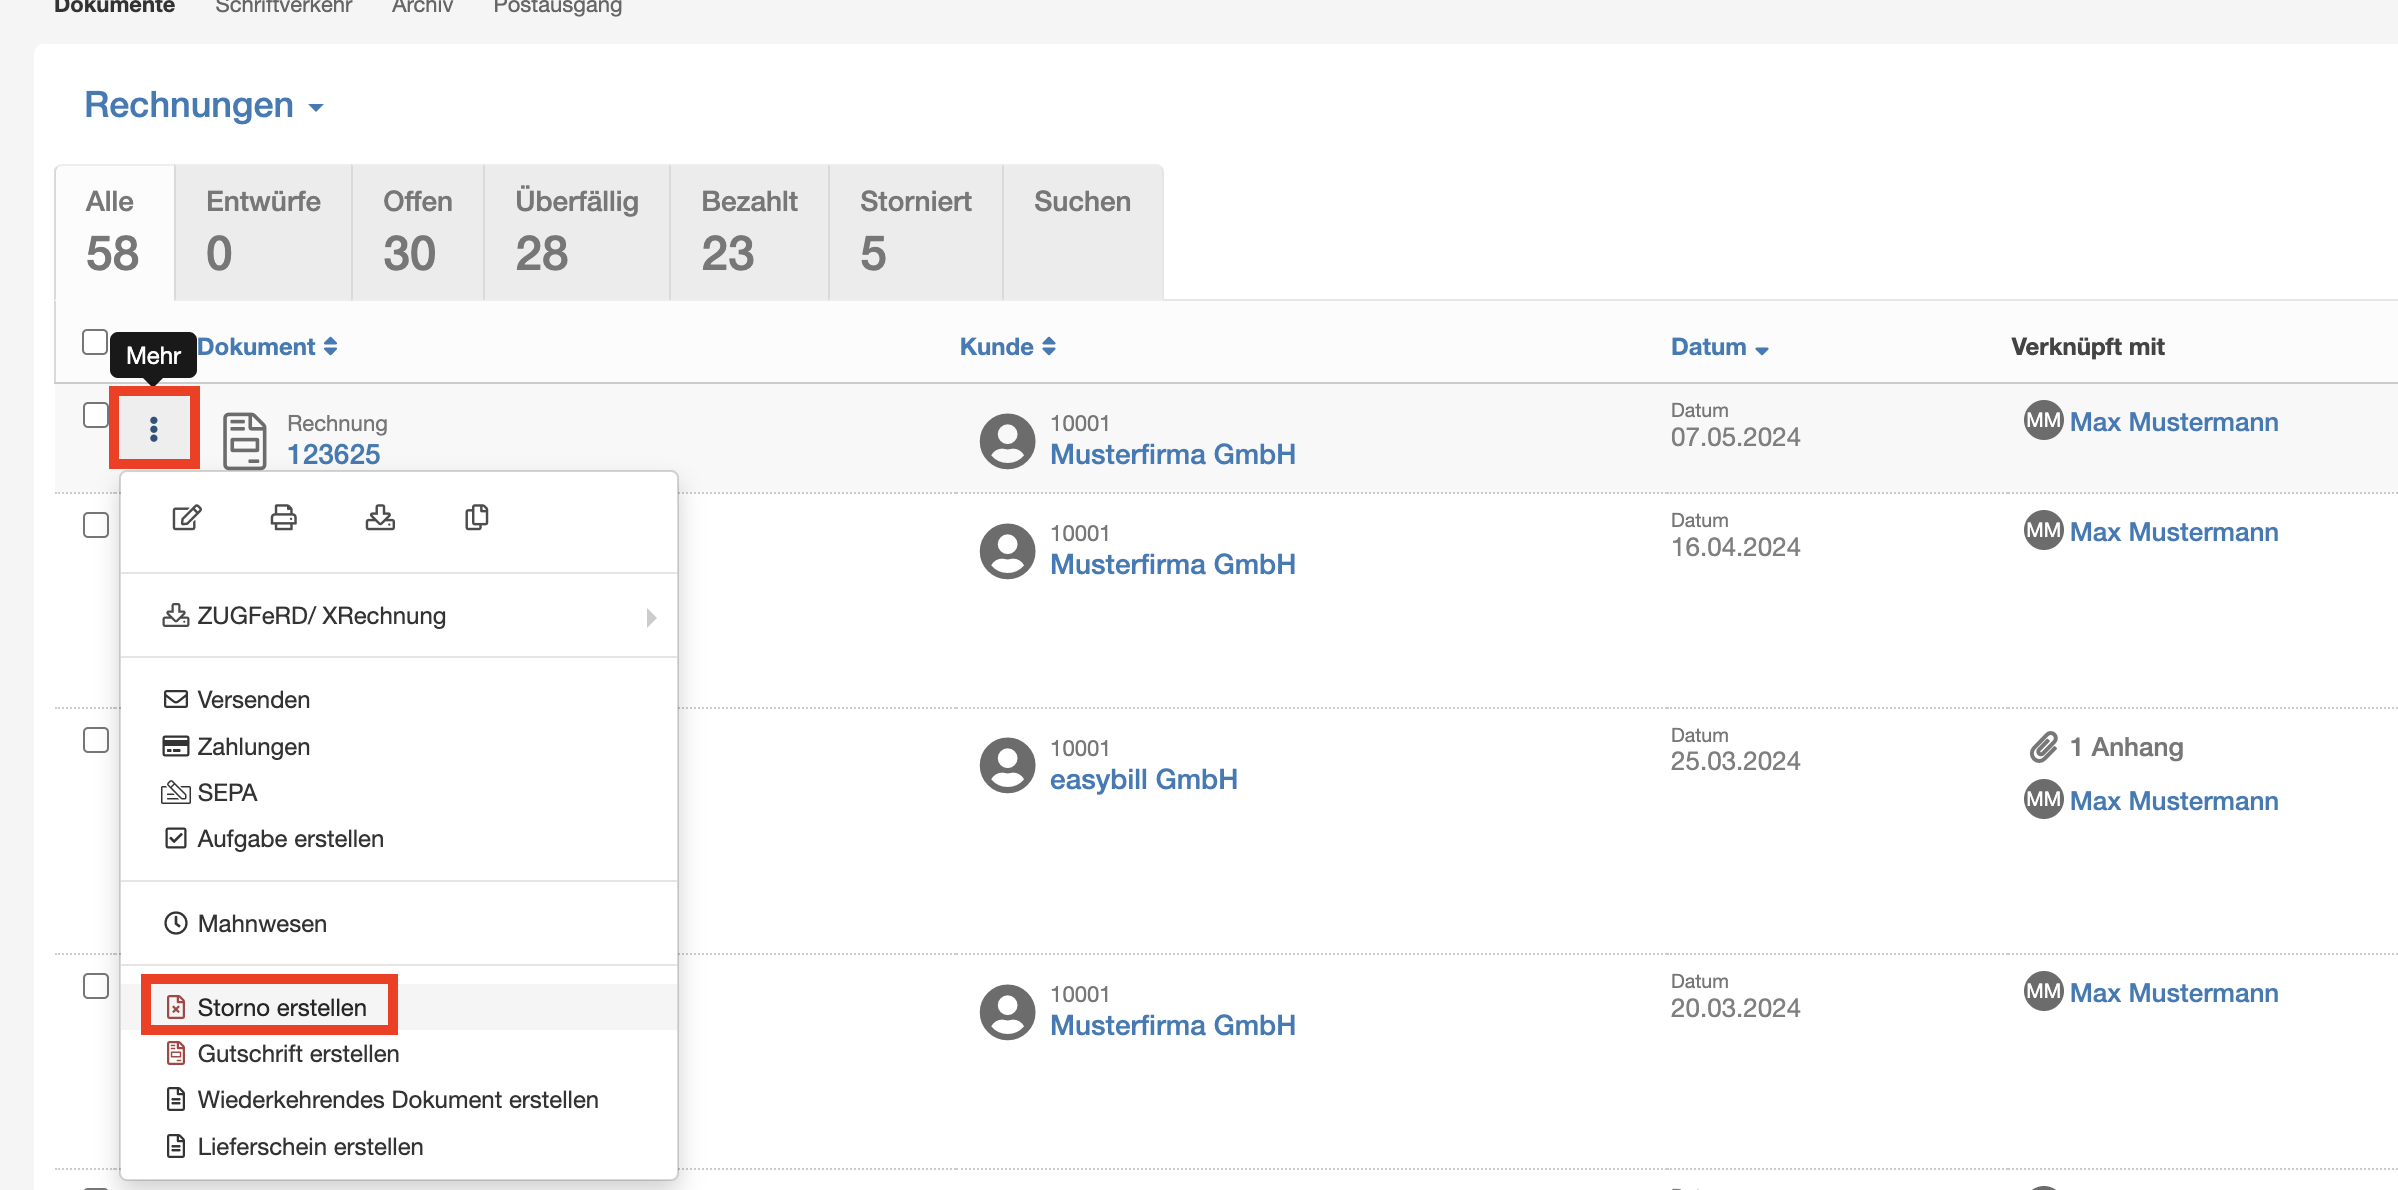The width and height of the screenshot is (2398, 1190).
Task: Check the box for the 25.03.2024 row
Action: point(96,740)
